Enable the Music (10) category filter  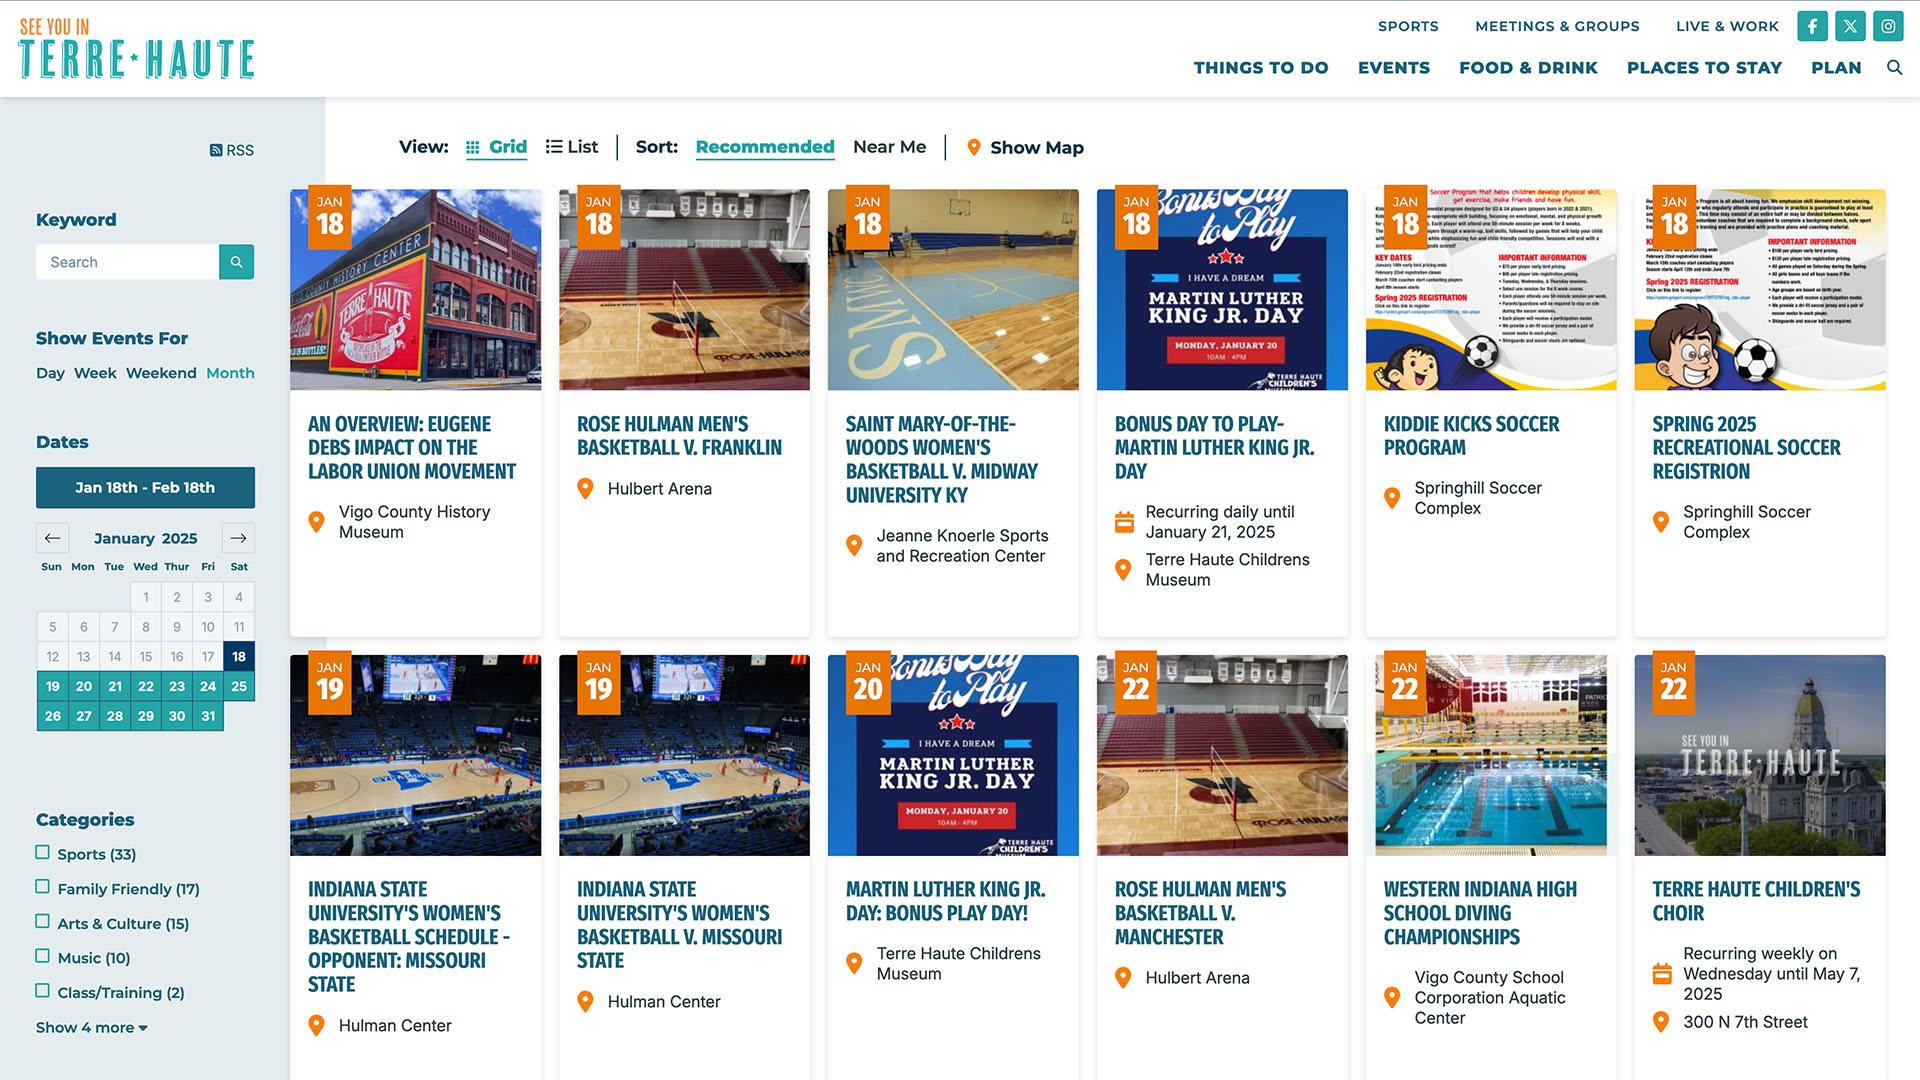[x=43, y=957]
